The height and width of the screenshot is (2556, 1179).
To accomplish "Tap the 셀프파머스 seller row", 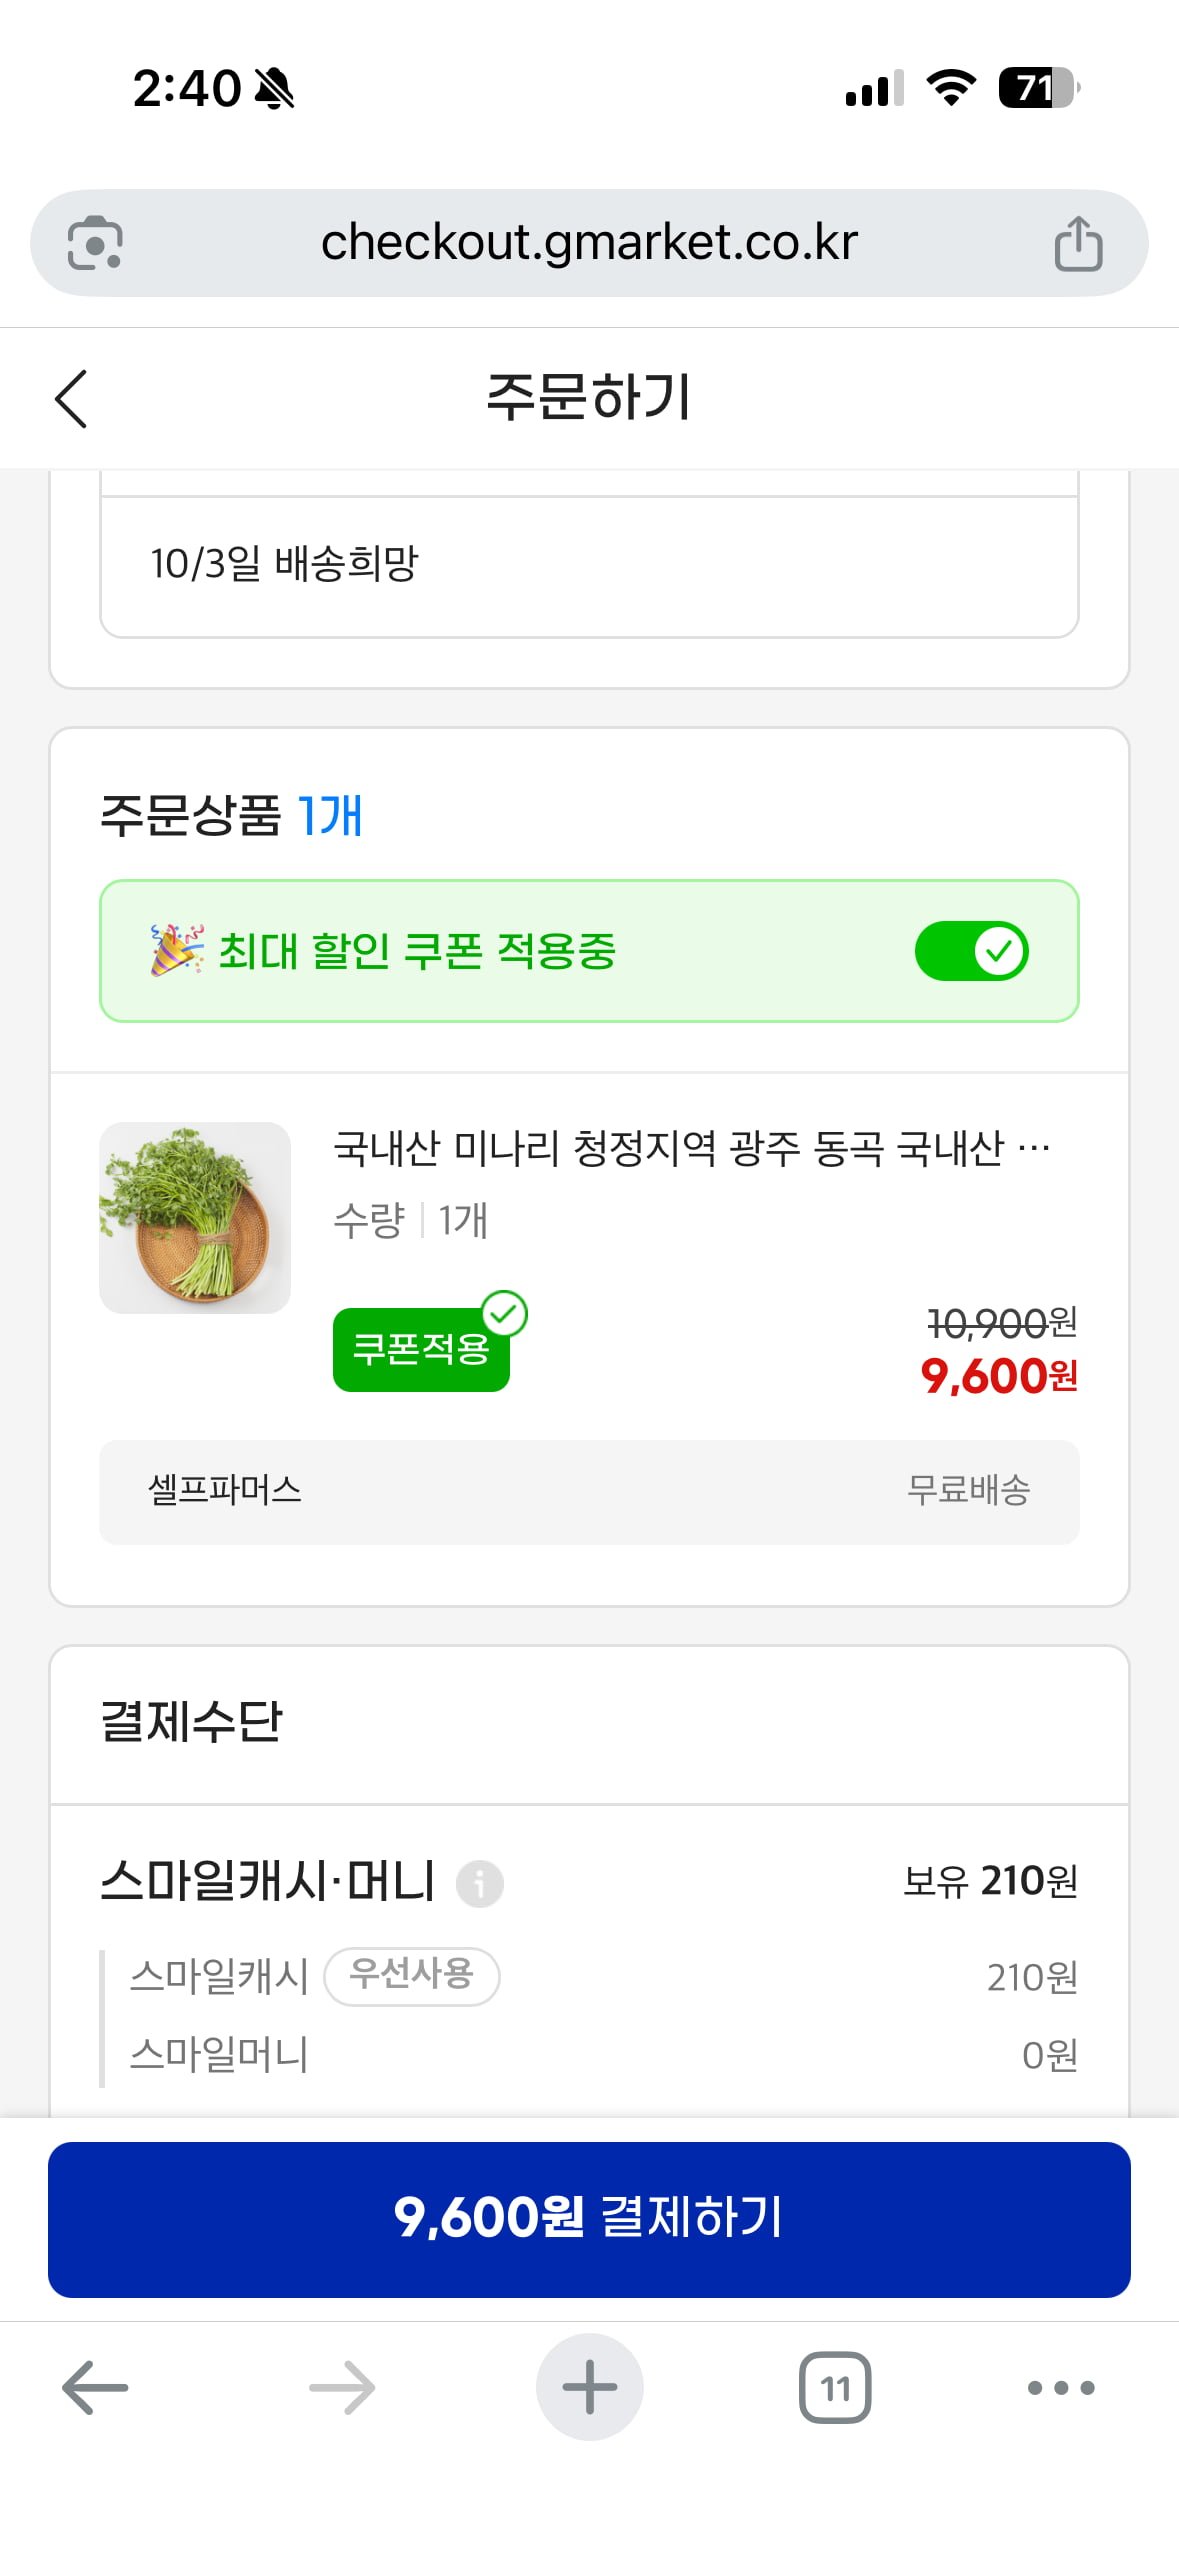I will [x=589, y=1491].
